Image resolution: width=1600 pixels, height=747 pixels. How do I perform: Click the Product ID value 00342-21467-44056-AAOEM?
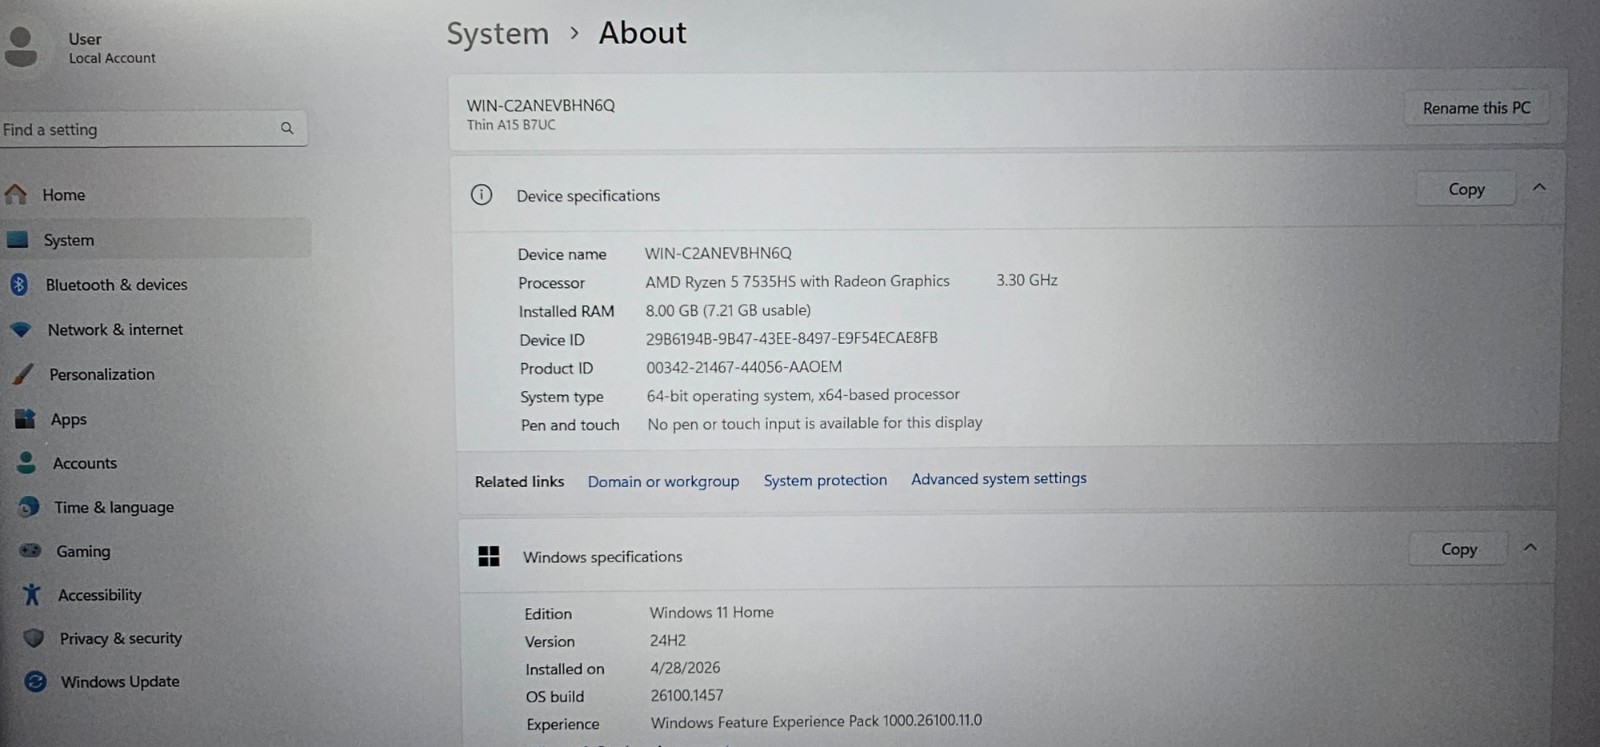click(x=743, y=367)
